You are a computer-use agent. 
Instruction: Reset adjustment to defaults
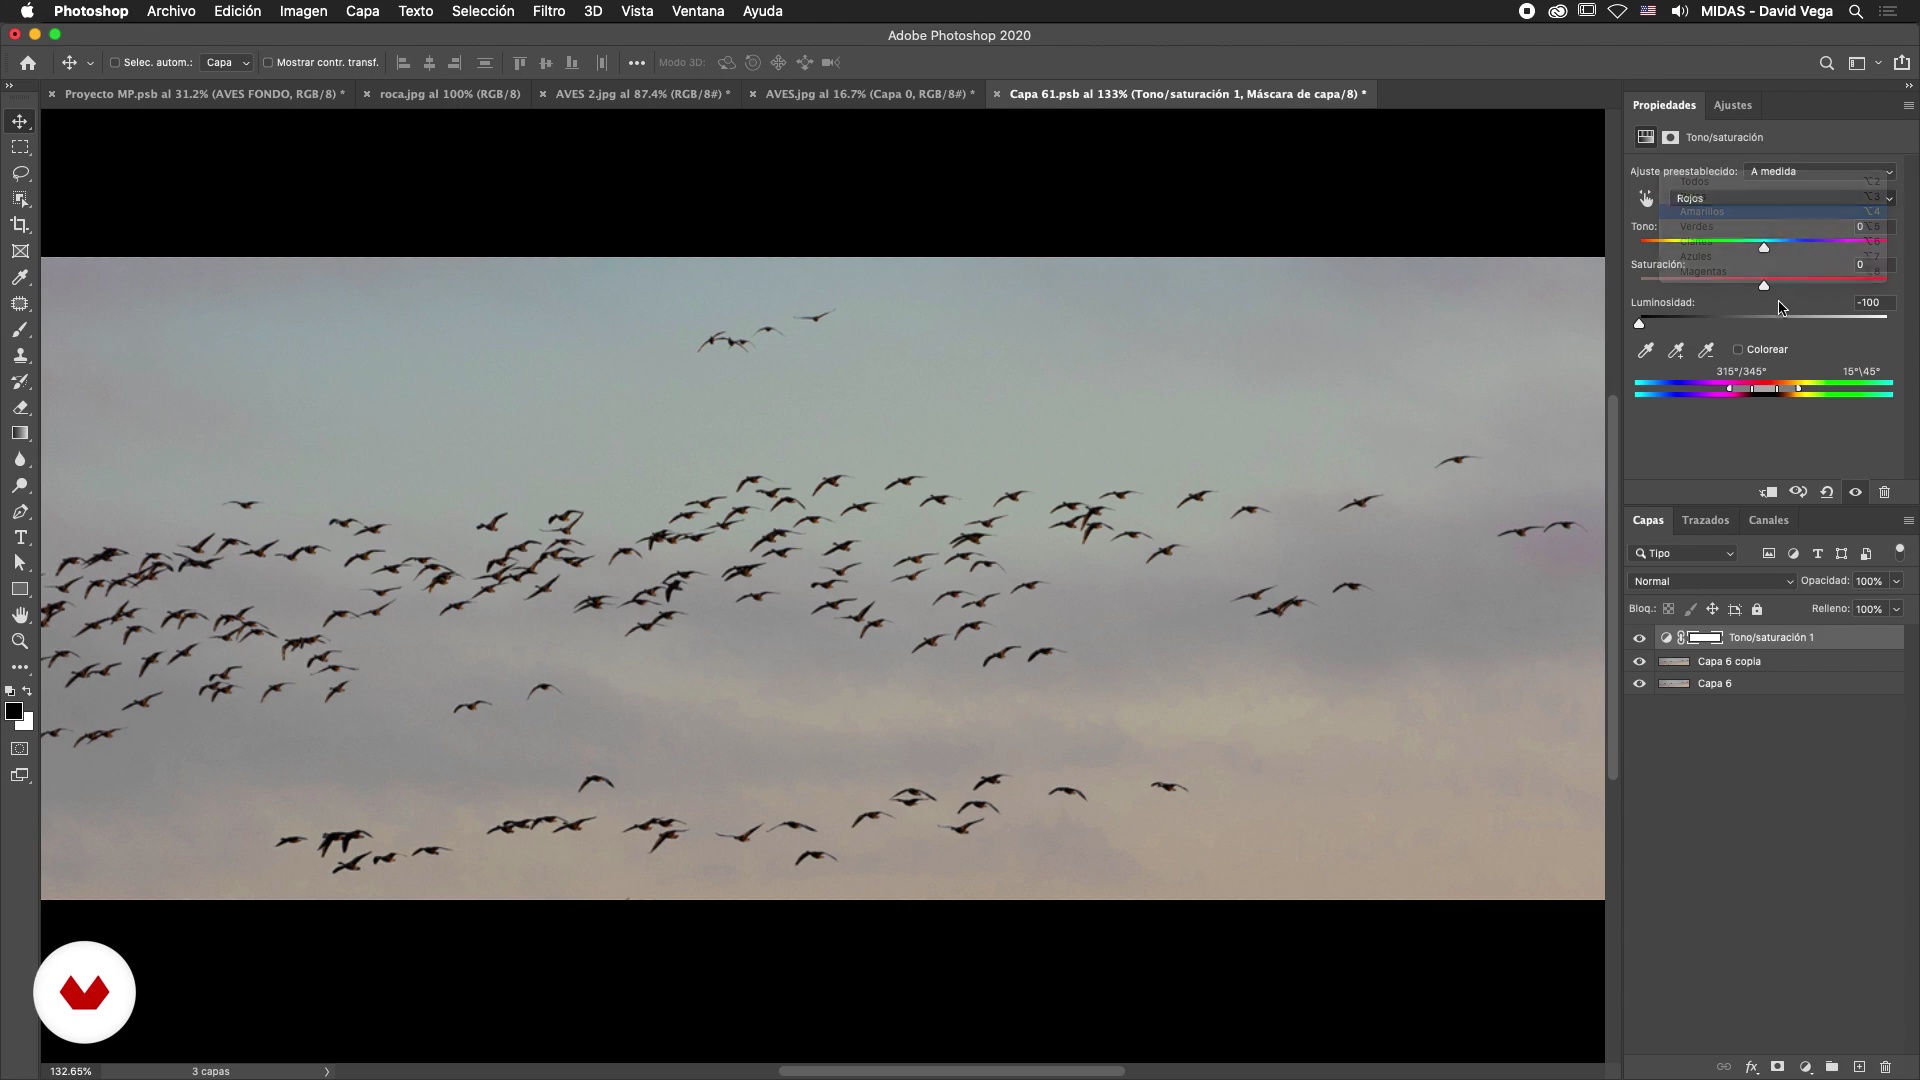tap(1827, 492)
